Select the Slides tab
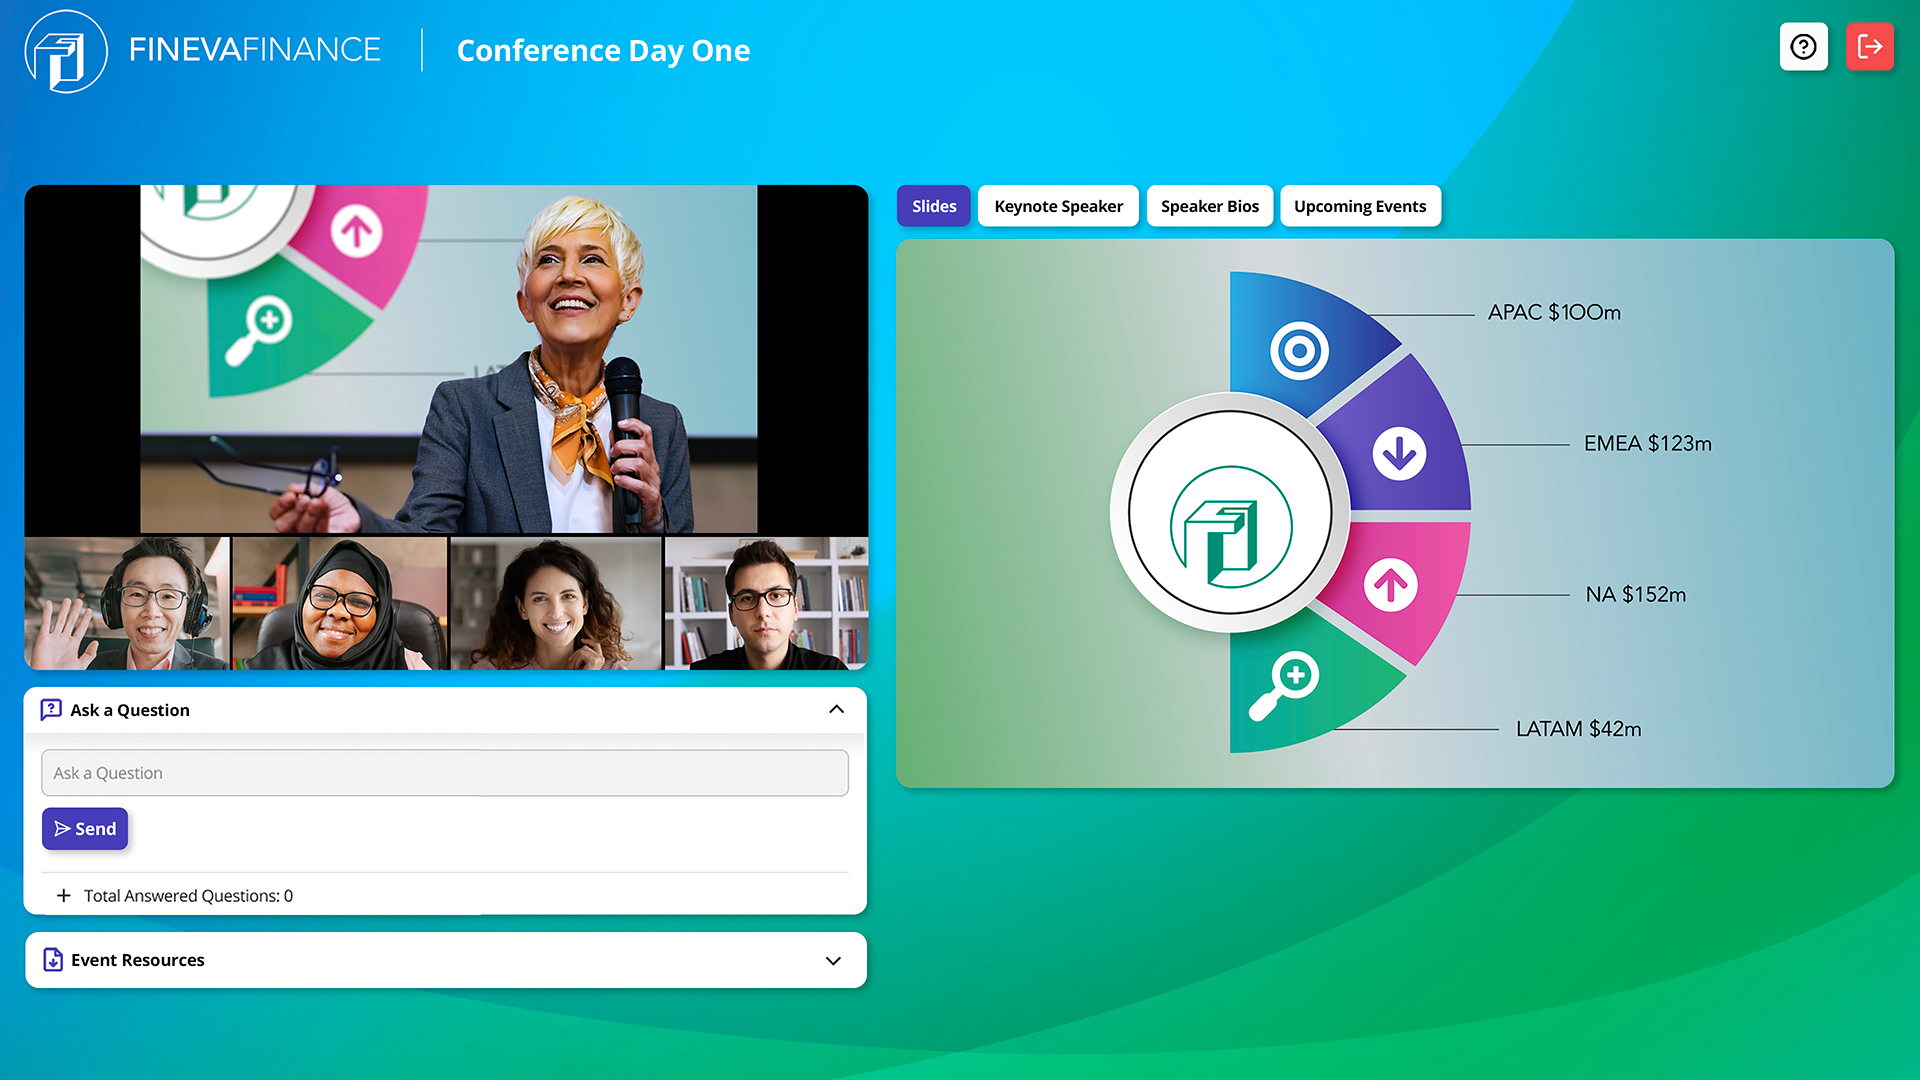The image size is (1920, 1080). [x=933, y=205]
